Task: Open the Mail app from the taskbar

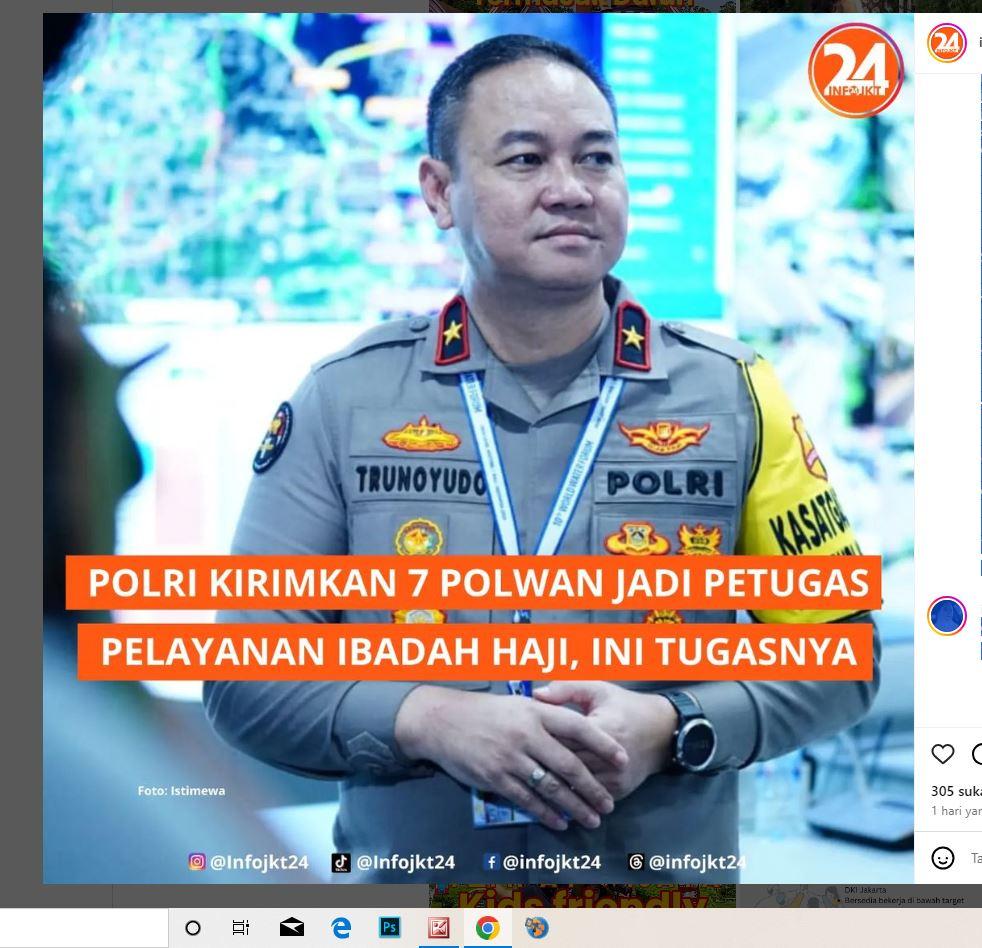Action: coord(293,929)
